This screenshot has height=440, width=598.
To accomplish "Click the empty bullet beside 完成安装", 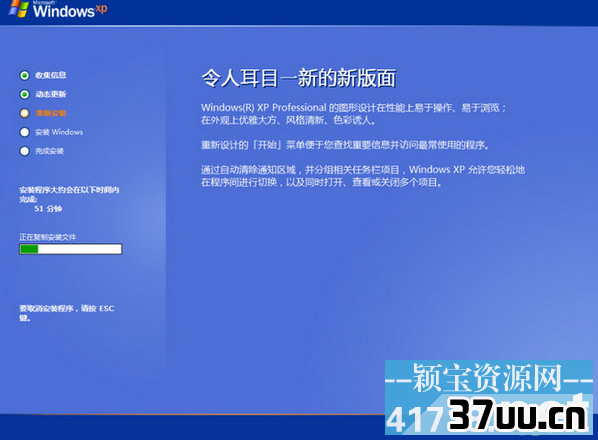I will [x=24, y=151].
